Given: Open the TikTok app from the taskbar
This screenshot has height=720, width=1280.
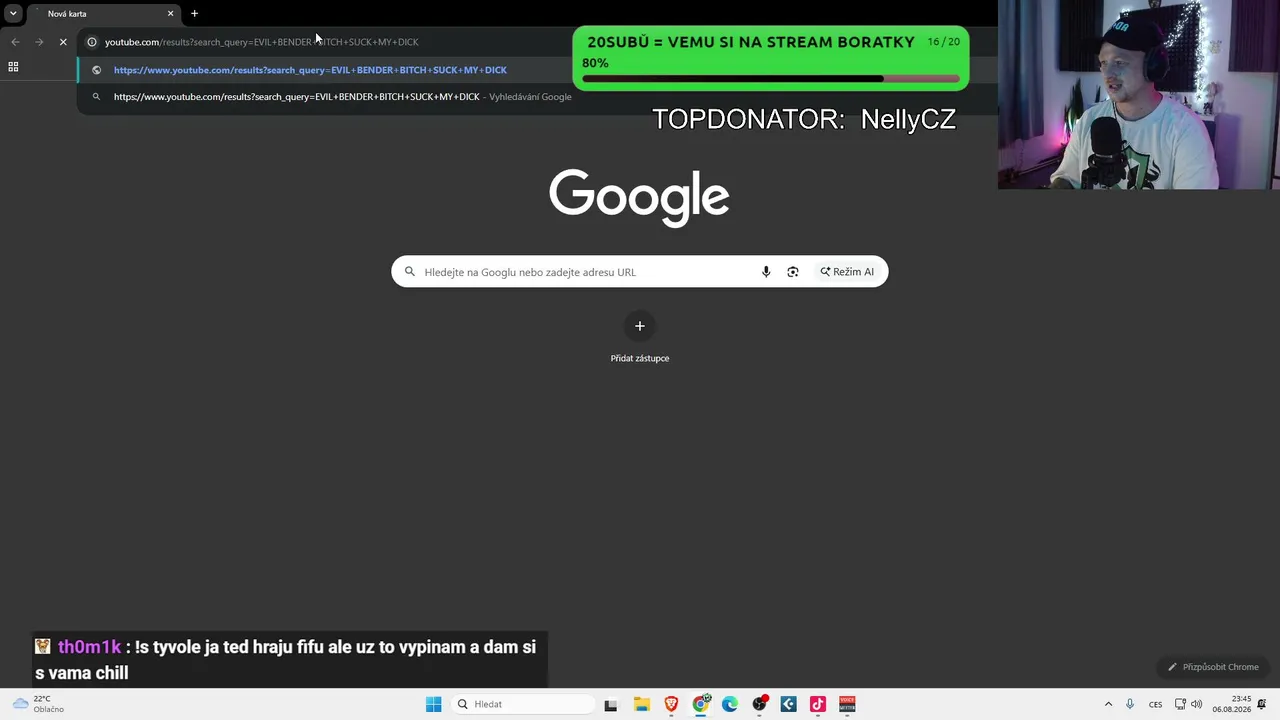Looking at the screenshot, I should [818, 704].
